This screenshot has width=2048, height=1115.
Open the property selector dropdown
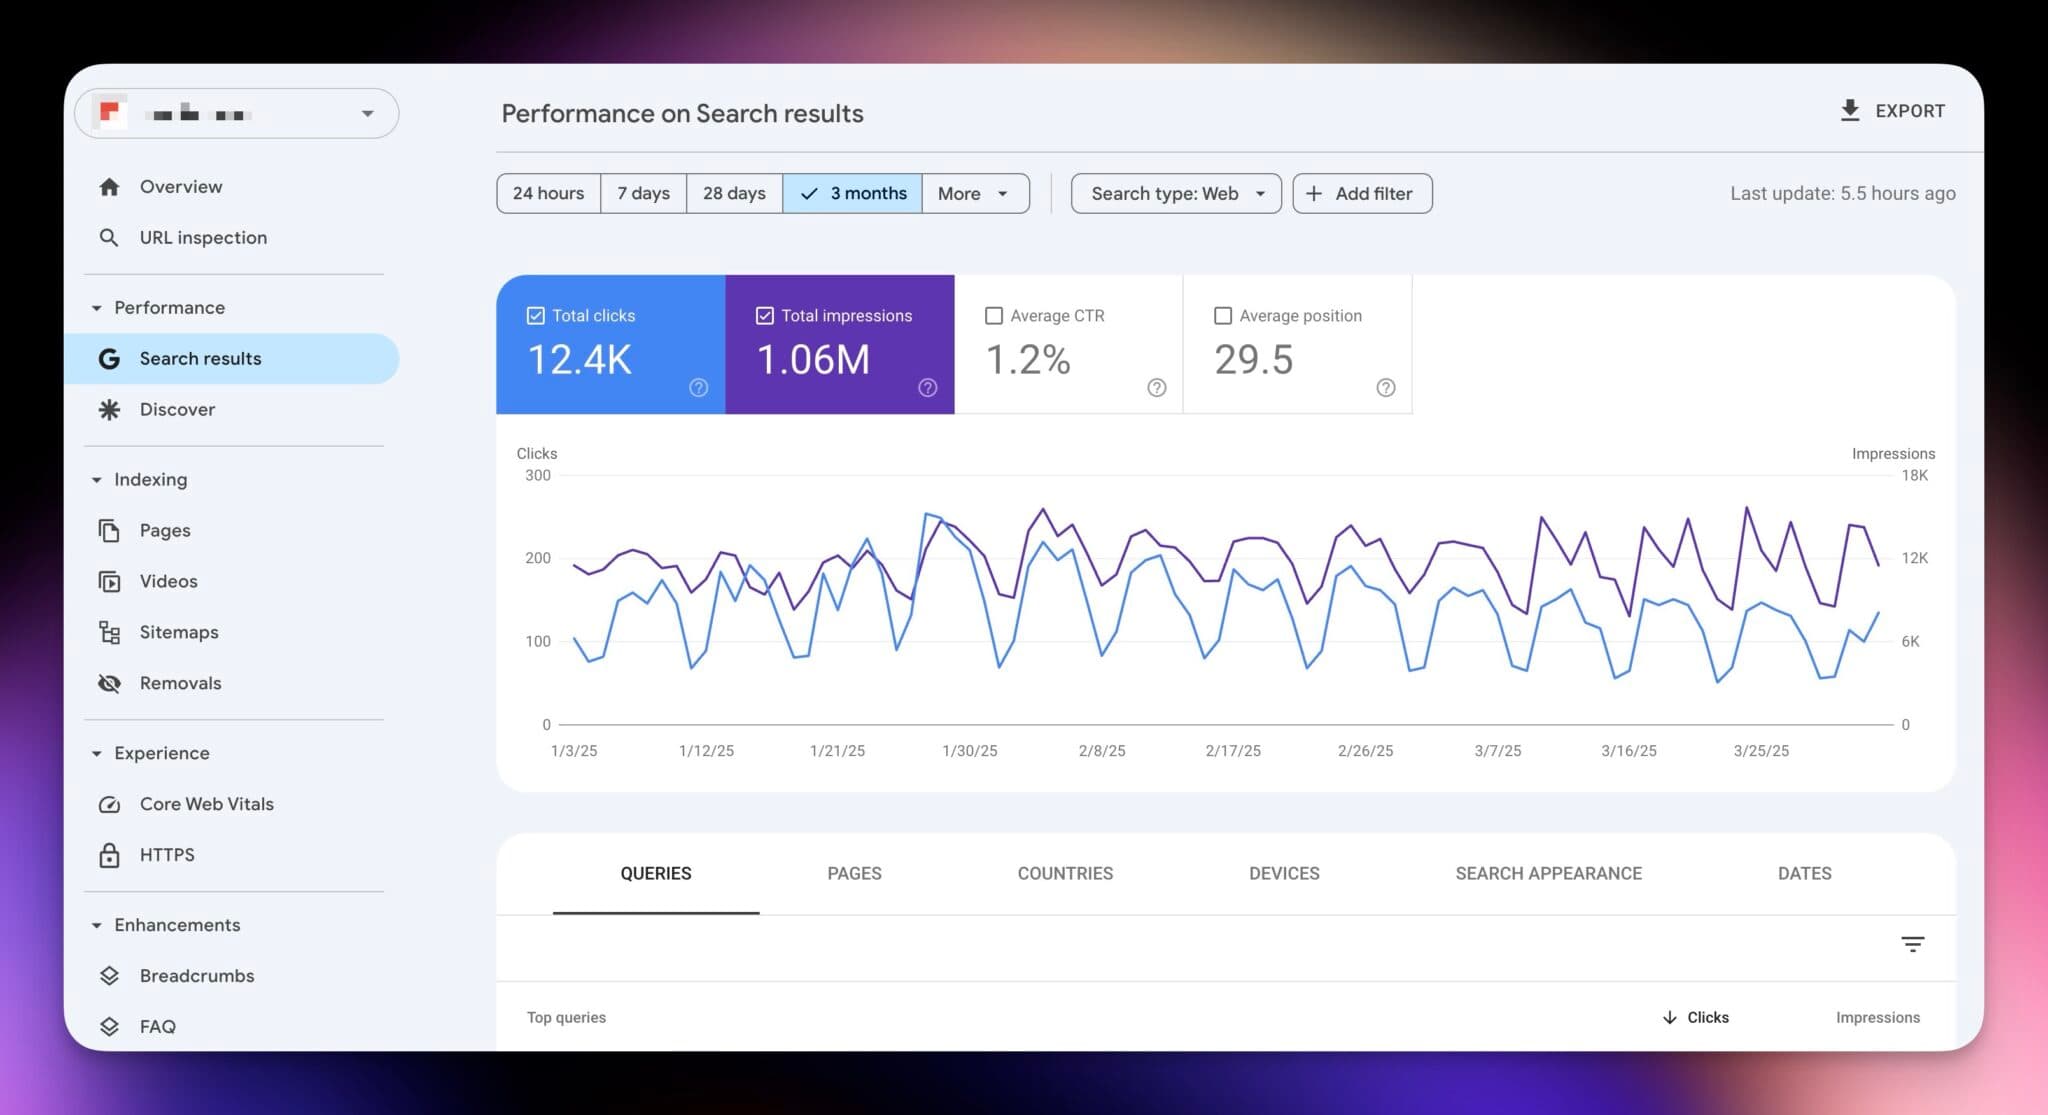click(367, 113)
